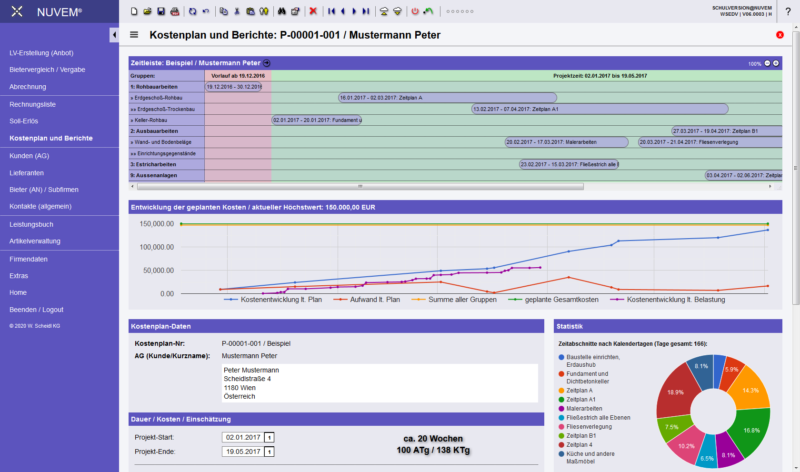Close the NUVEM sidebar X icon
The width and height of the screenshot is (800, 472).
point(17,11)
